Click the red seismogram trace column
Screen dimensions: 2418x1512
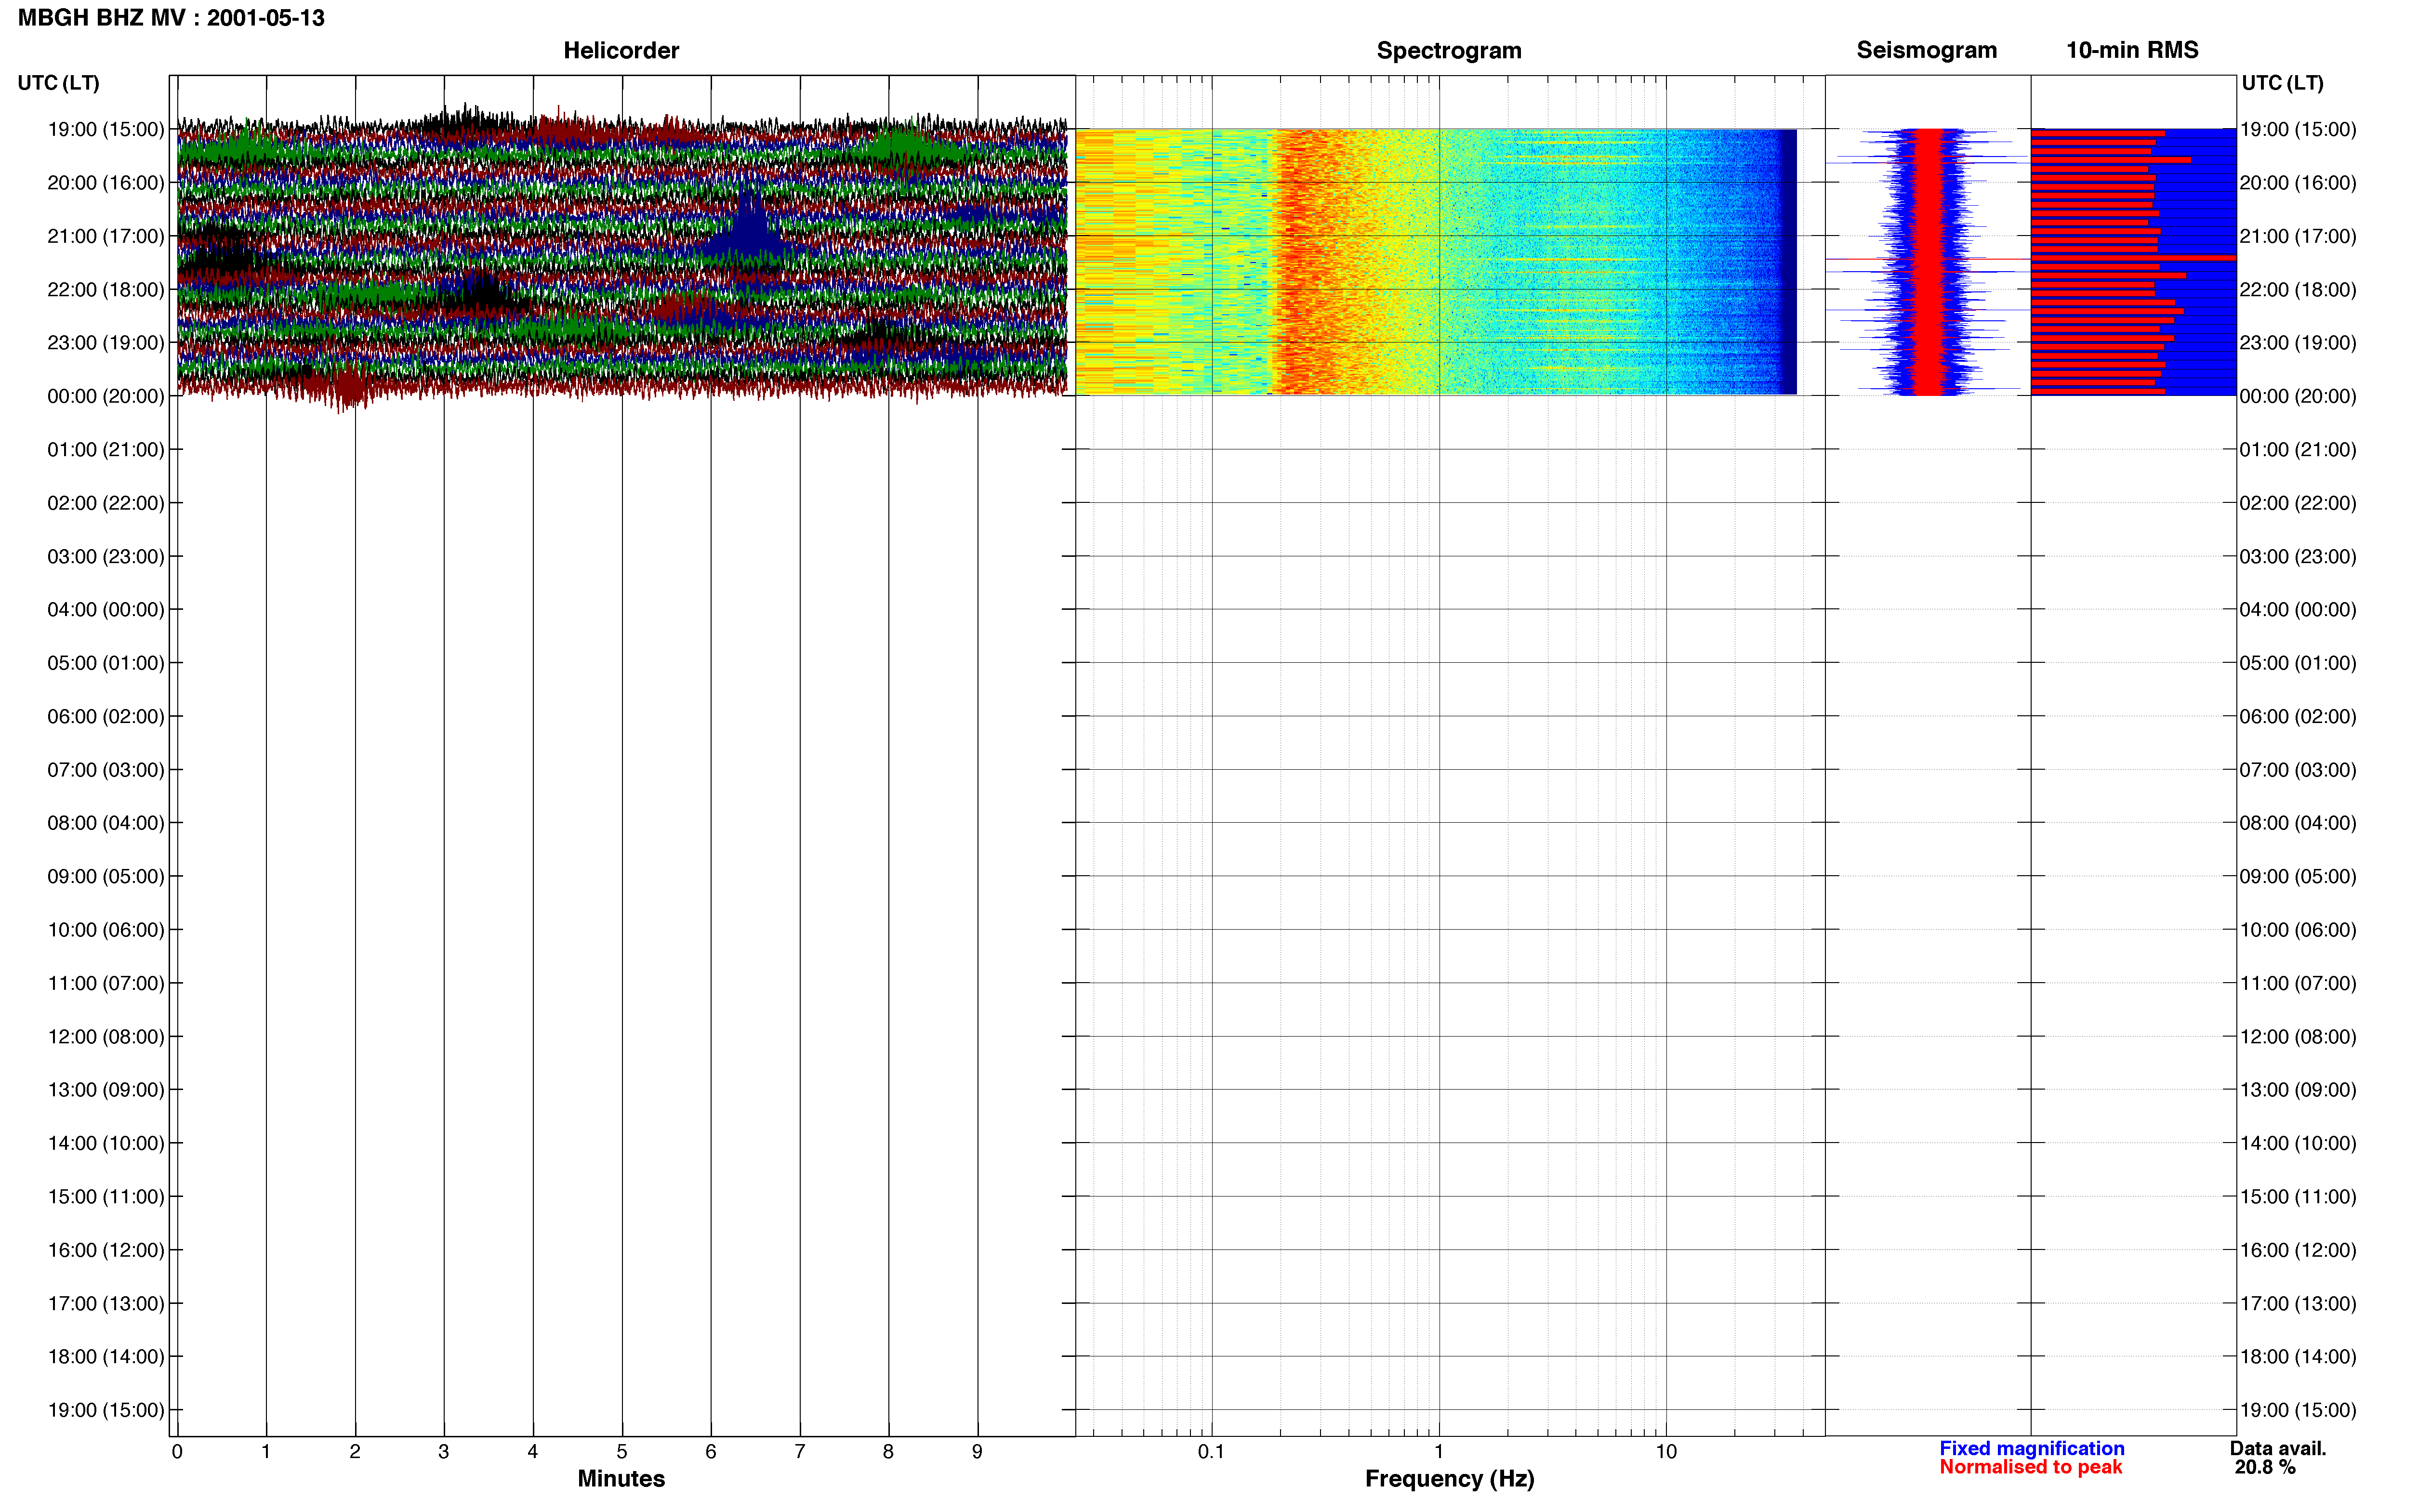pos(1927,262)
